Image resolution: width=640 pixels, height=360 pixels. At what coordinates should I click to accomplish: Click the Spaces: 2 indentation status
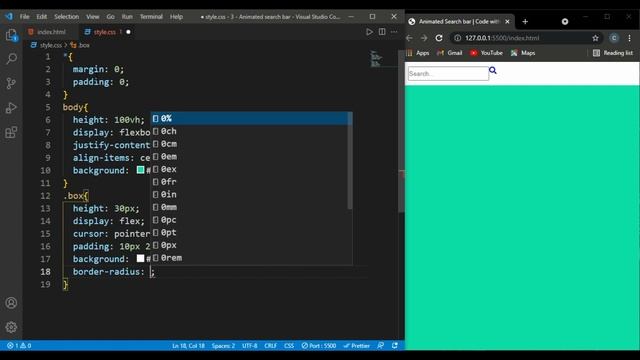(x=223, y=346)
